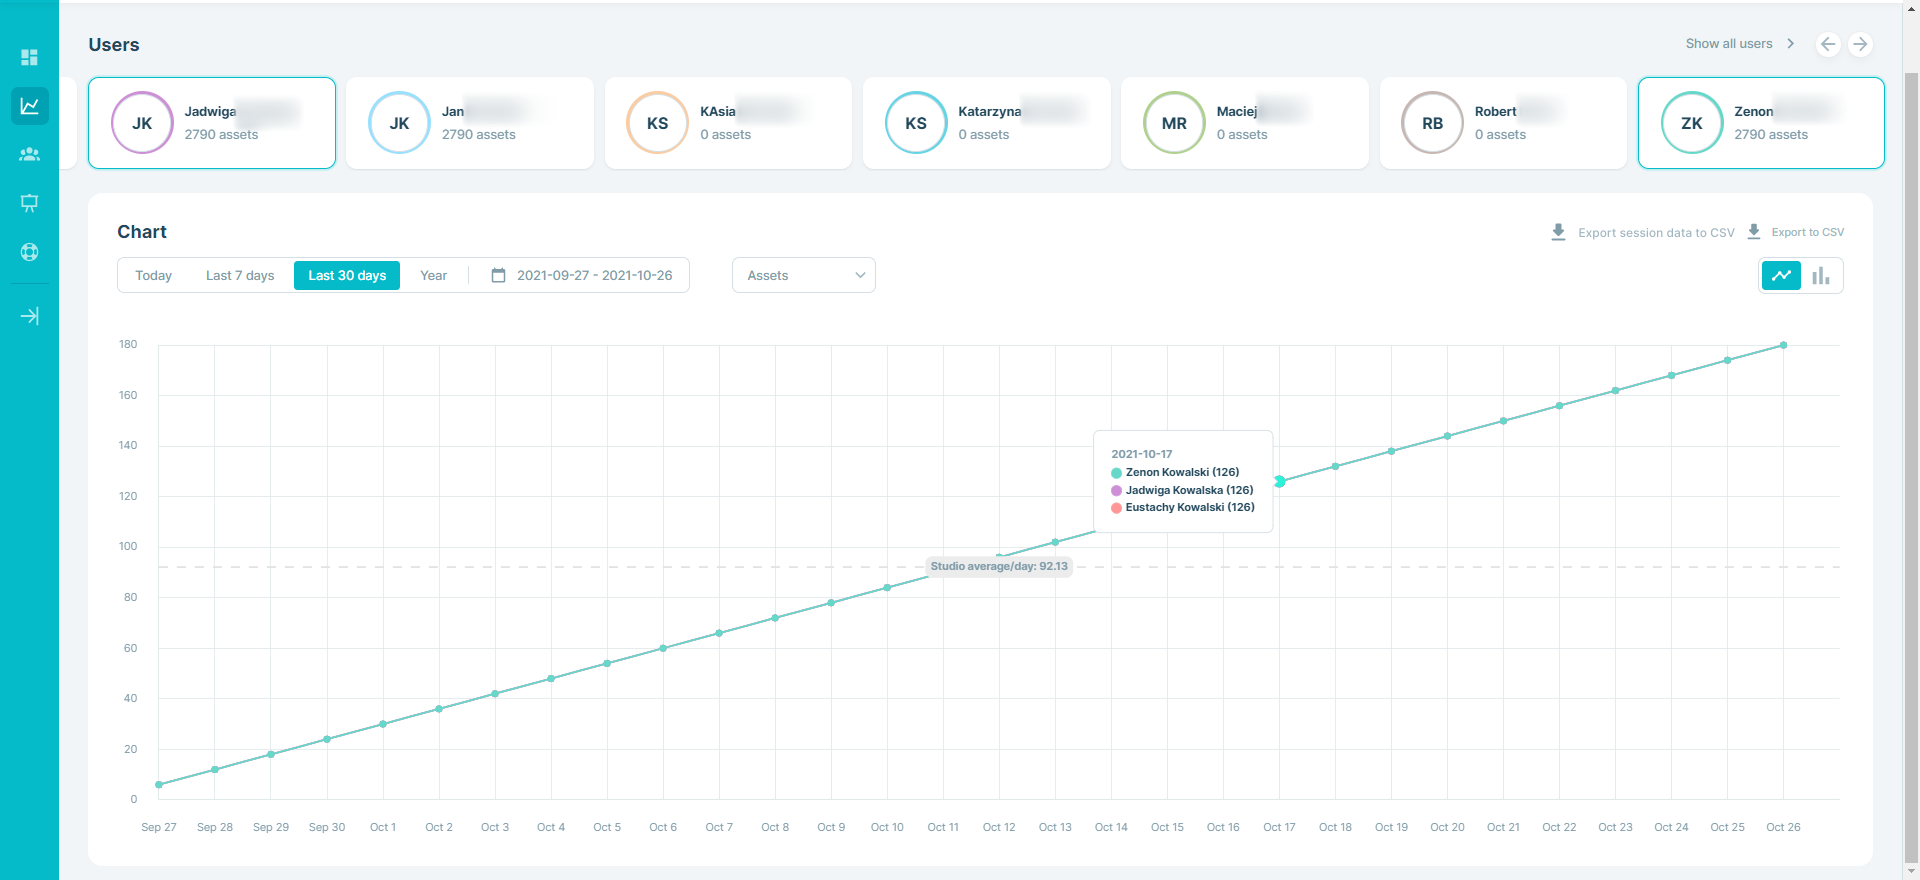Select the Zenon user card

click(x=1761, y=123)
